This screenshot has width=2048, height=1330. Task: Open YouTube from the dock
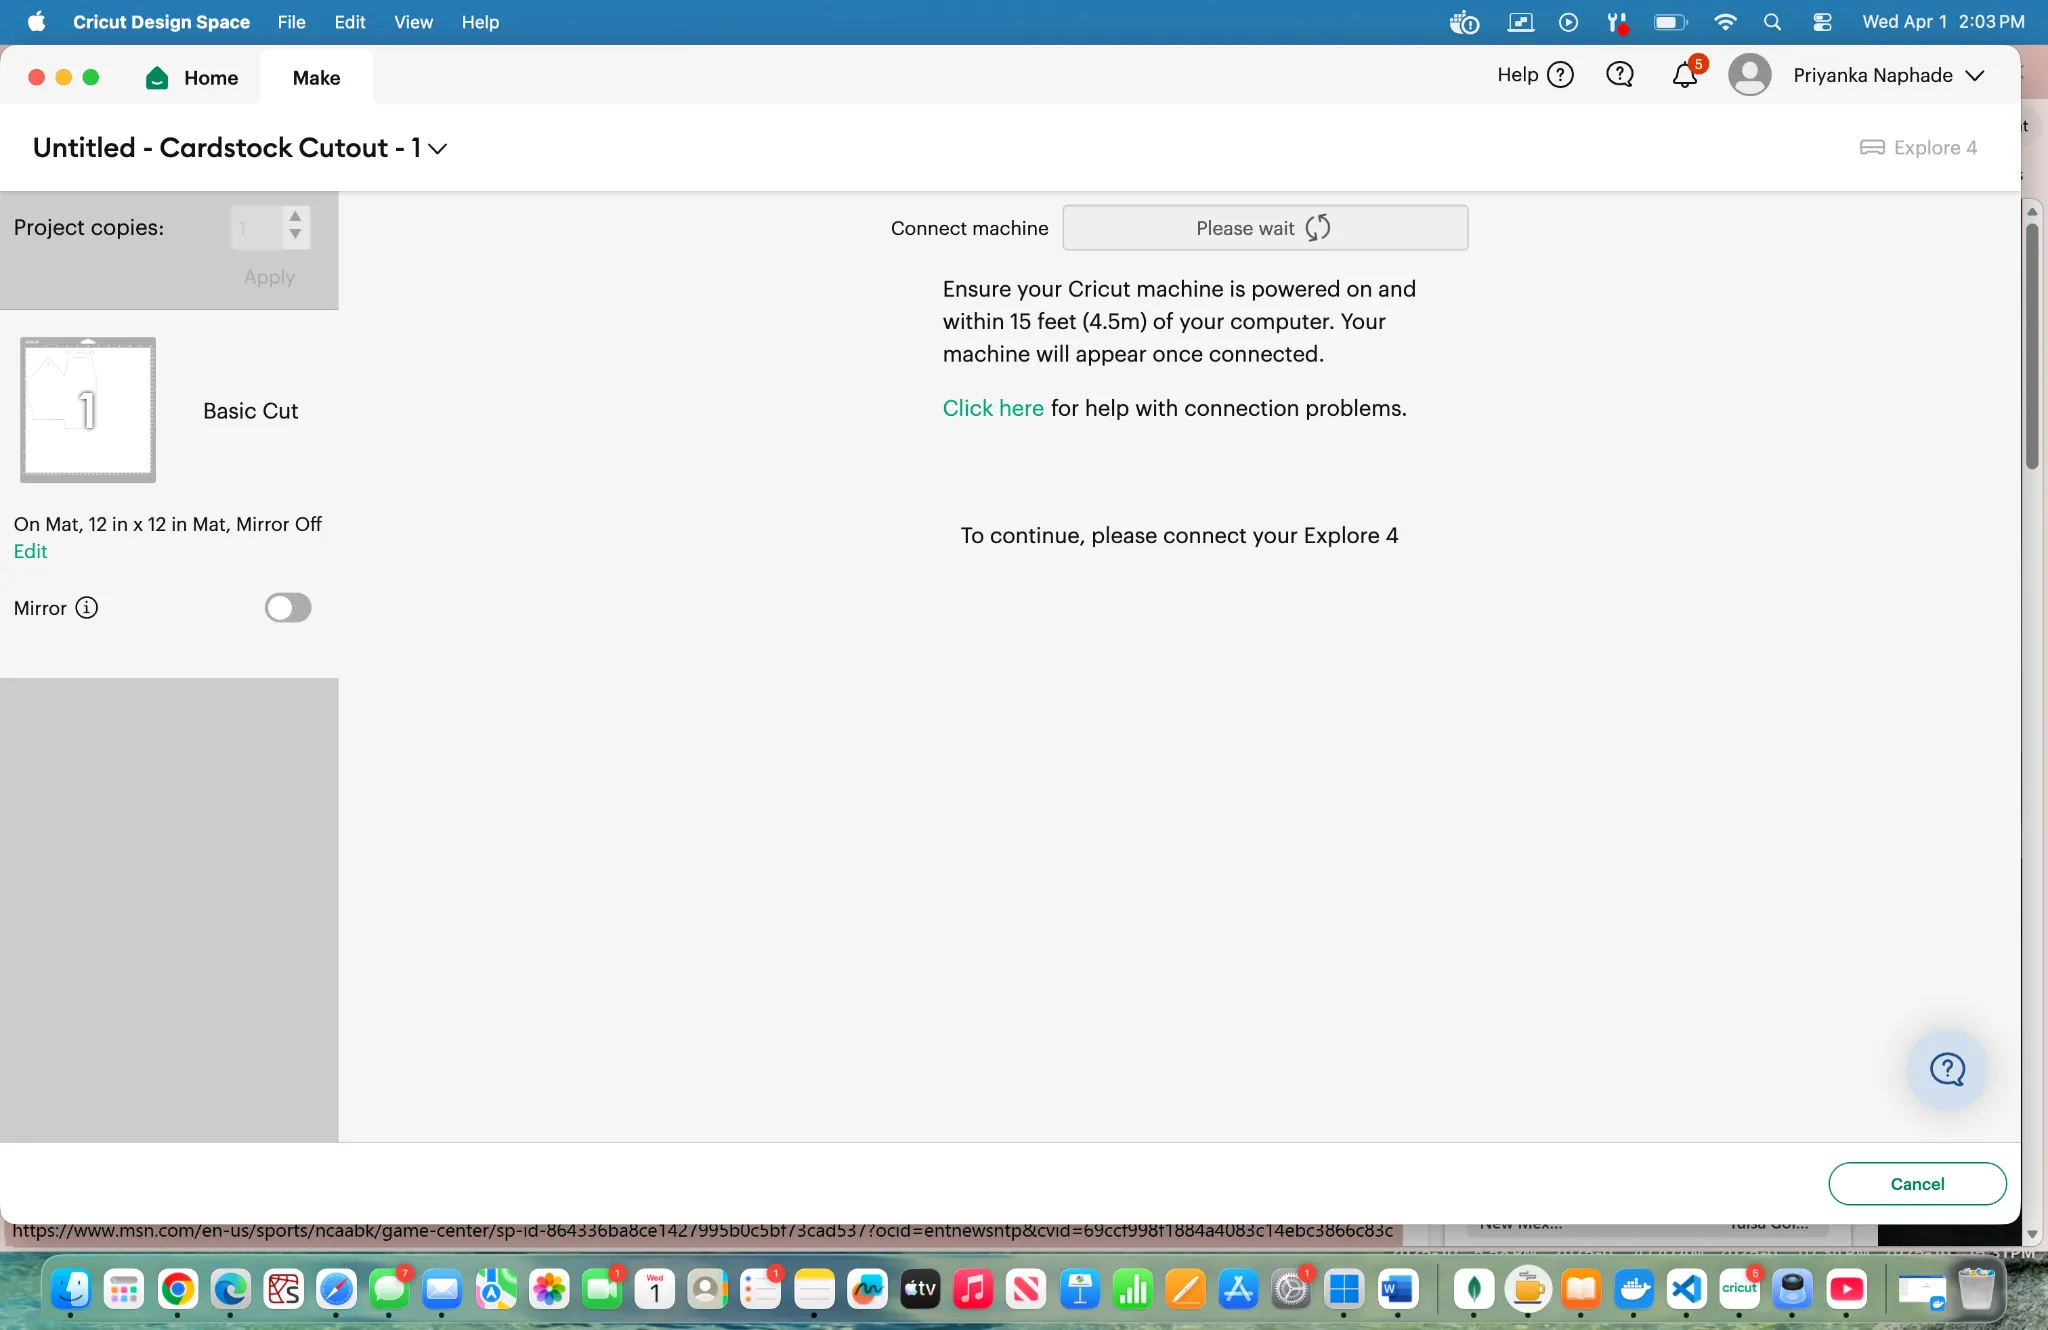tap(1846, 1290)
